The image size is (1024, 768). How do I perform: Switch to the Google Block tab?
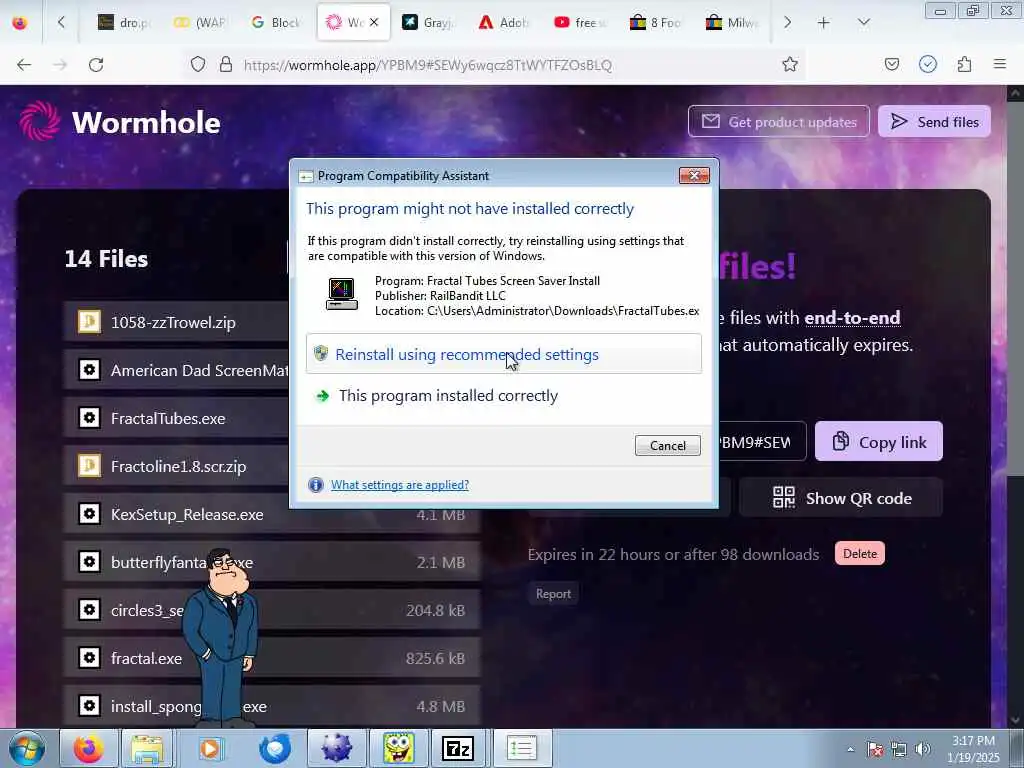point(276,23)
